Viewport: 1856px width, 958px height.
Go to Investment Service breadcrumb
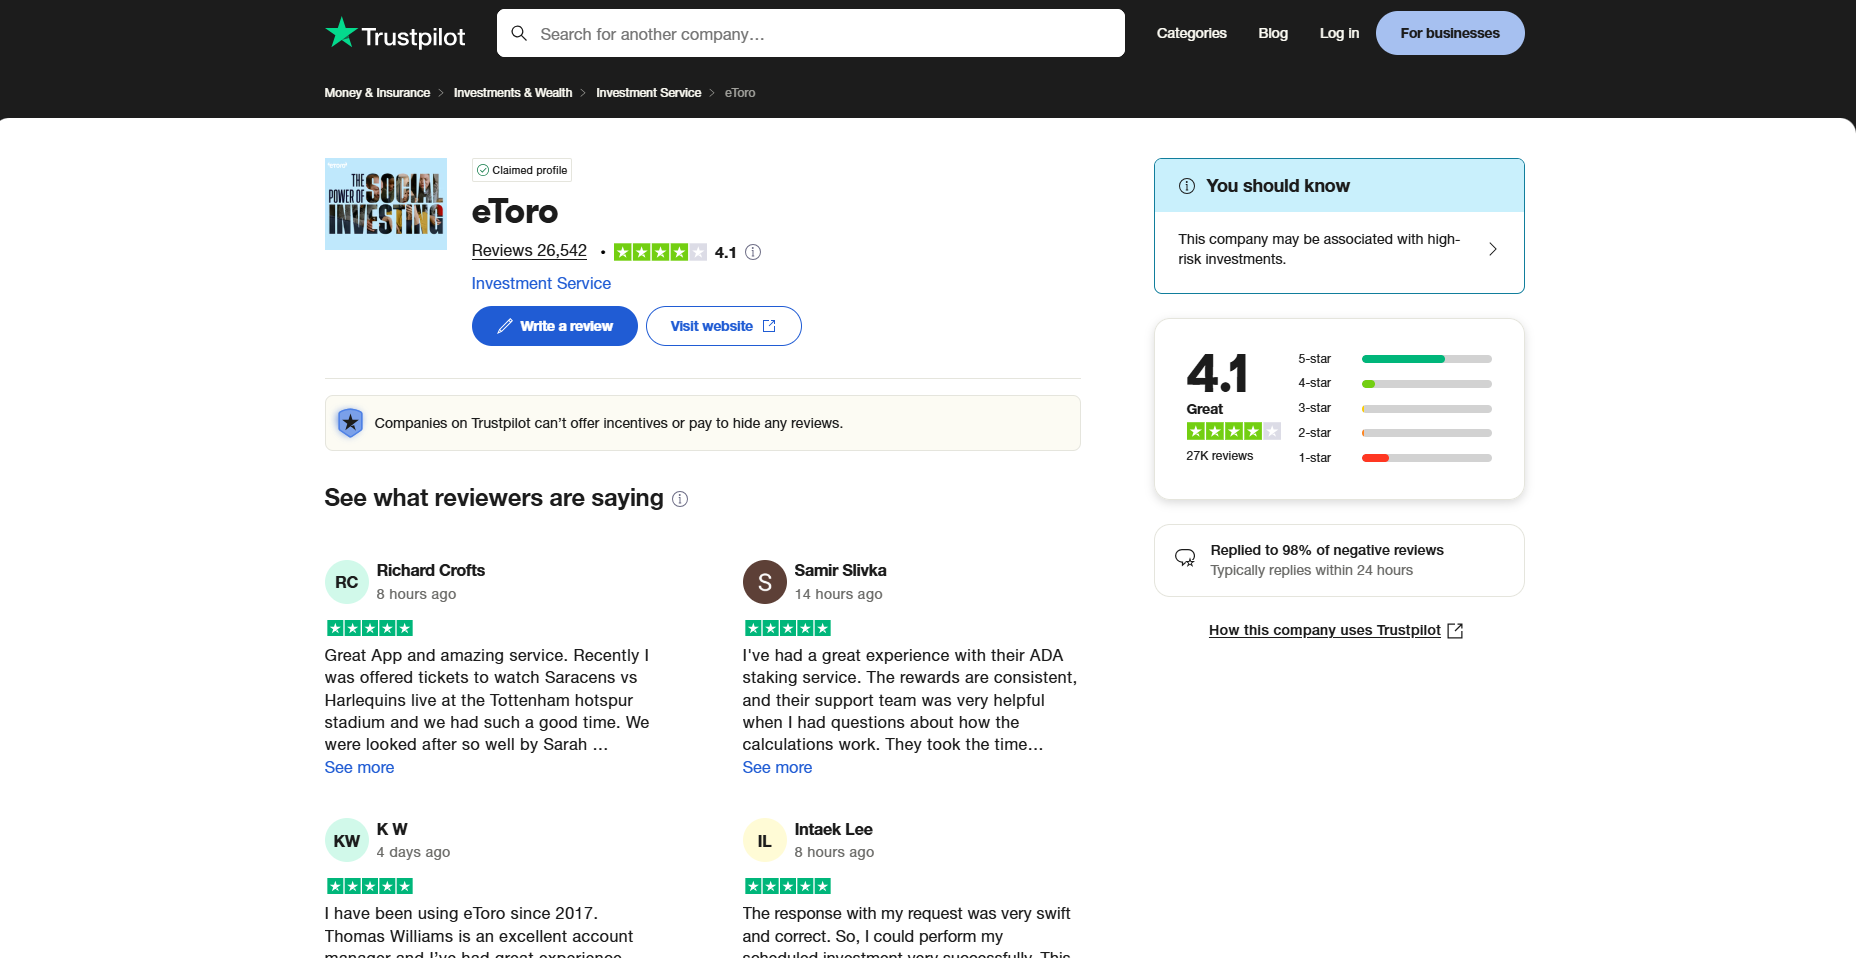[648, 93]
